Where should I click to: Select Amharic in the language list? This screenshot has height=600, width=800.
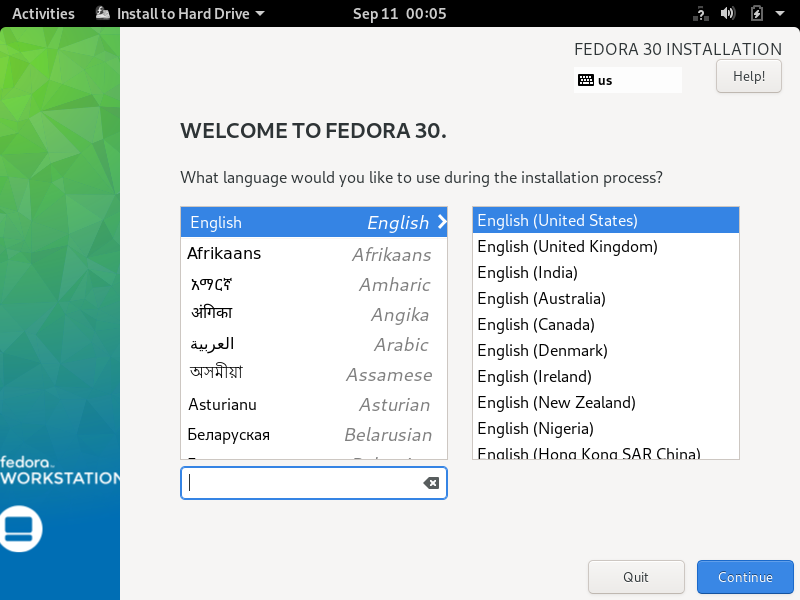tap(314, 284)
